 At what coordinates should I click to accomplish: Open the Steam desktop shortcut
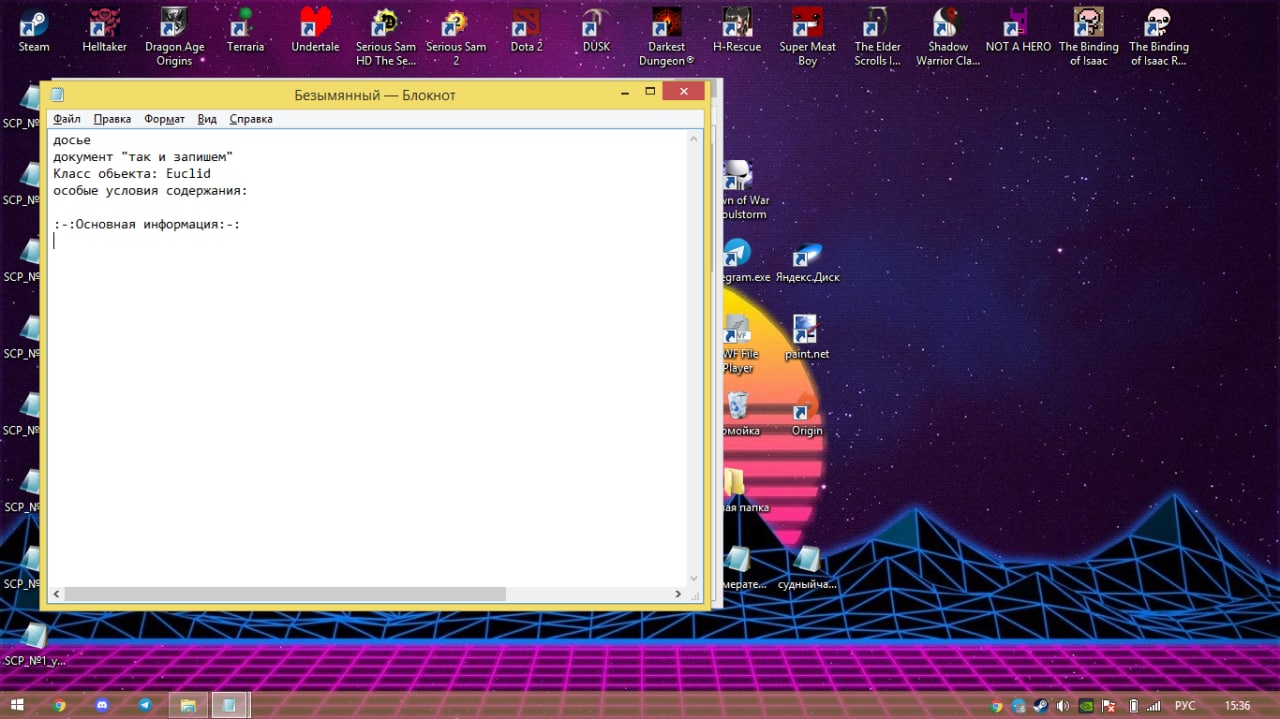click(33, 30)
